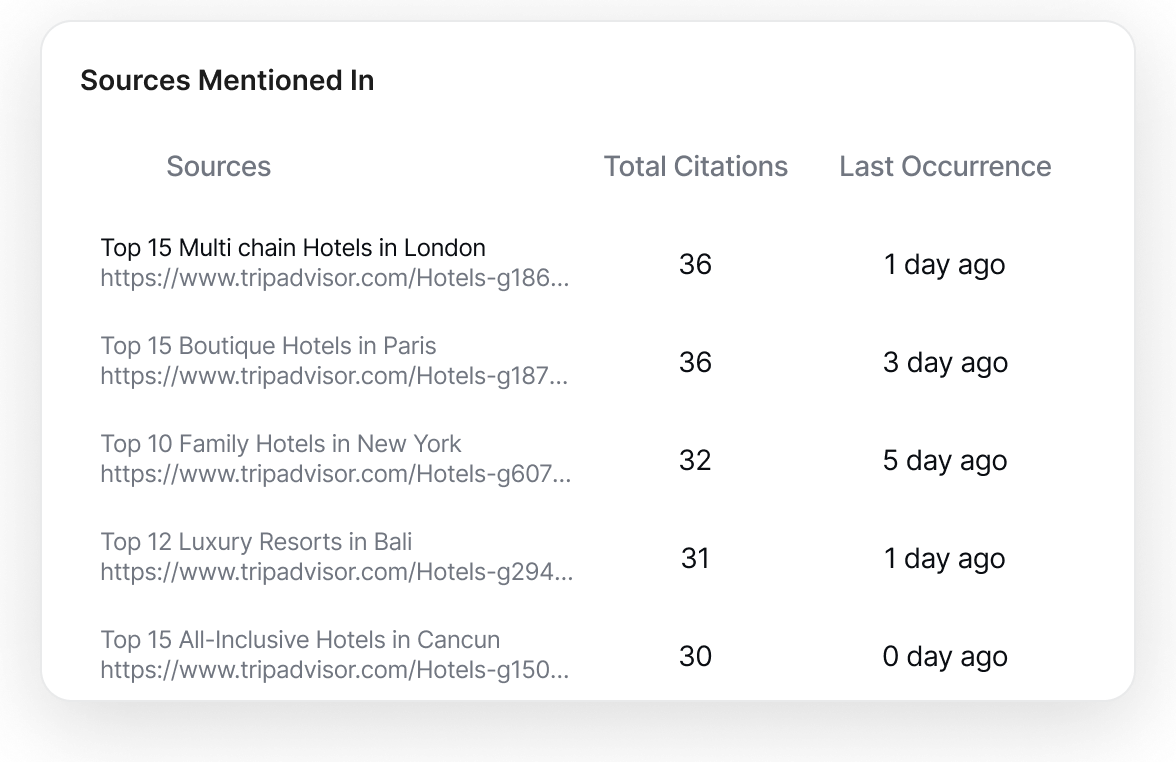This screenshot has height=762, width=1176.
Task: Open Top 15 Boutique Hotels in Paris
Action: coord(268,346)
